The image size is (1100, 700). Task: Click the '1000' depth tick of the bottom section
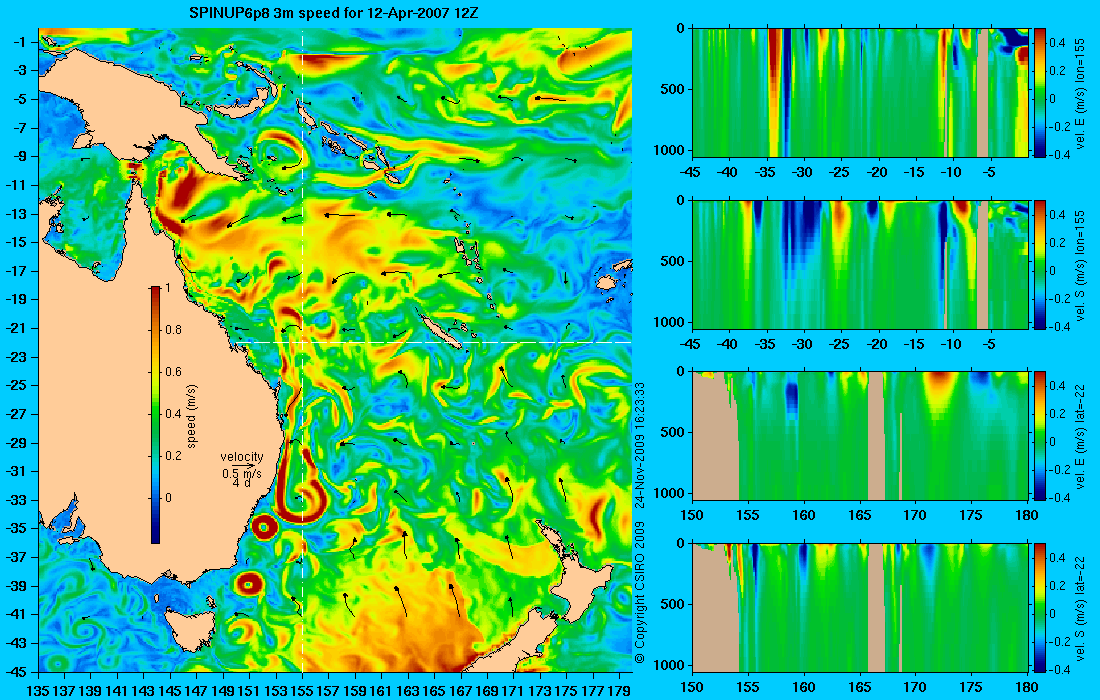click(670, 665)
